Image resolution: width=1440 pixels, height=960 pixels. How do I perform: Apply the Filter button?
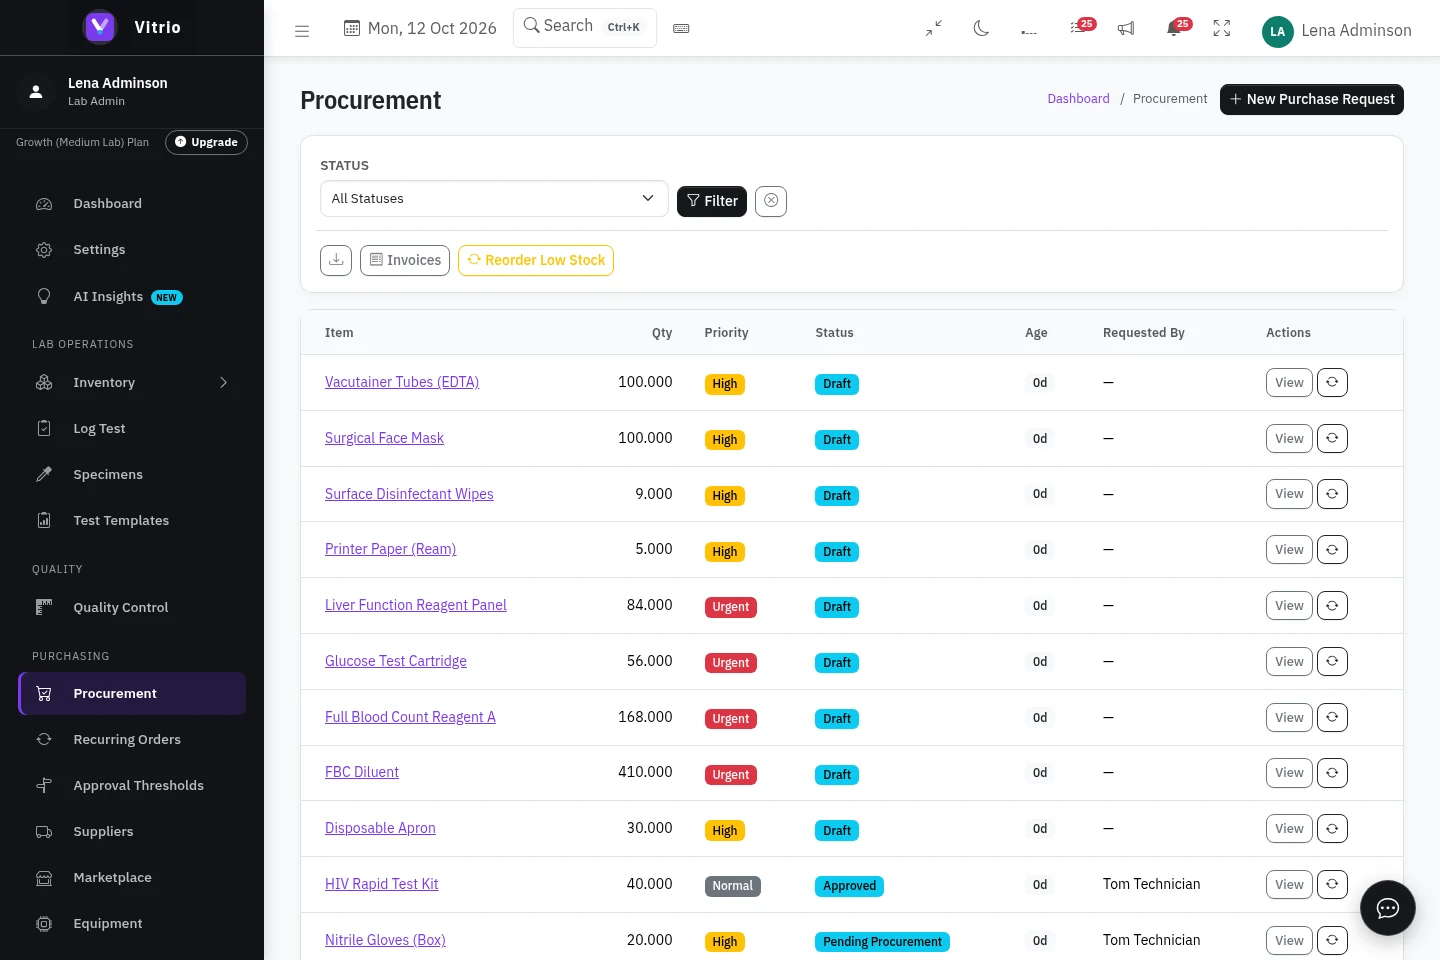712,201
